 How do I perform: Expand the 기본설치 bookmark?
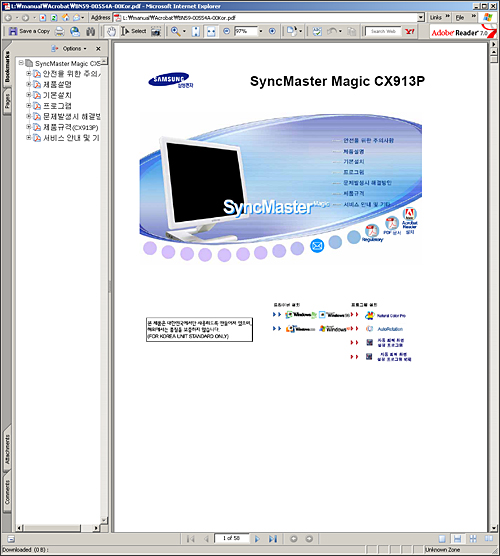29,95
